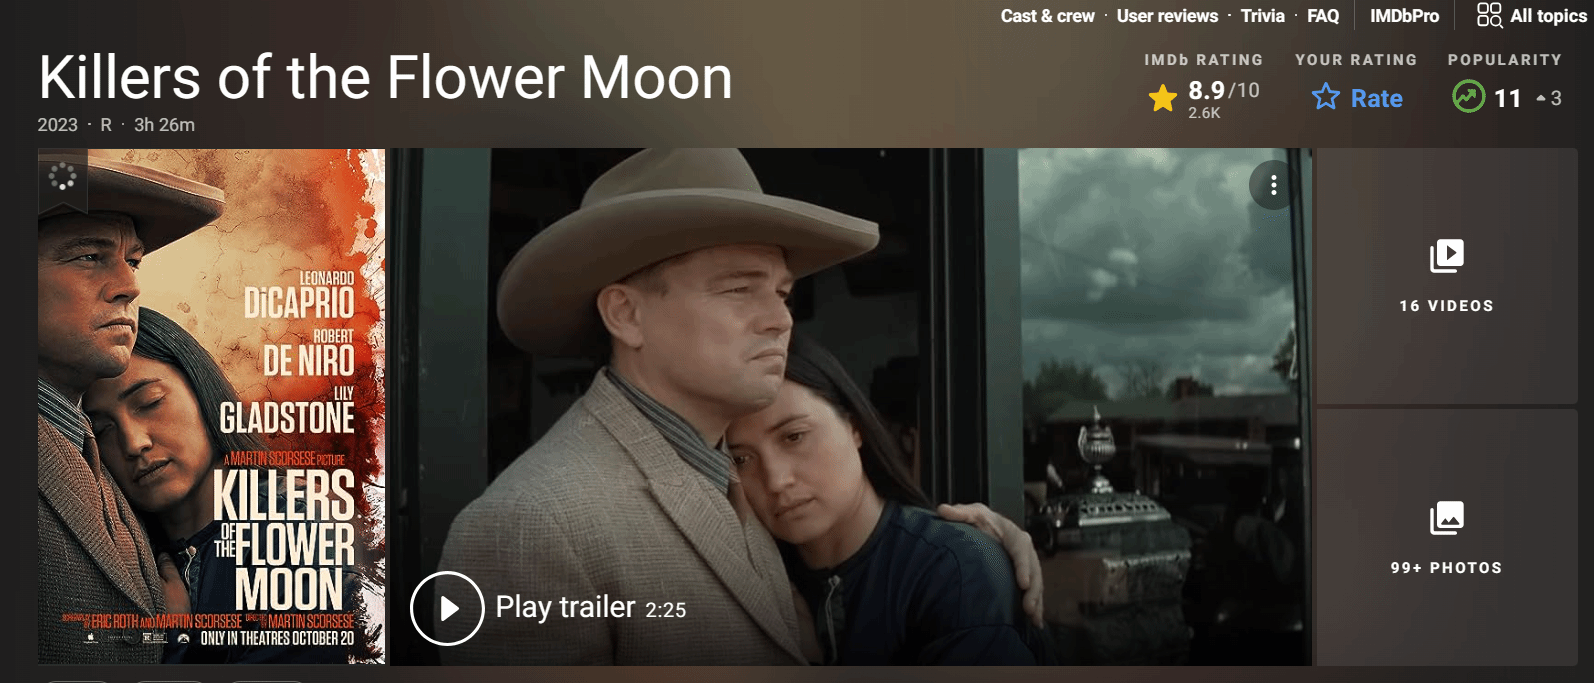Click the 8.9/10 rating score
Screen dimensions: 1594x683
(x=1223, y=91)
